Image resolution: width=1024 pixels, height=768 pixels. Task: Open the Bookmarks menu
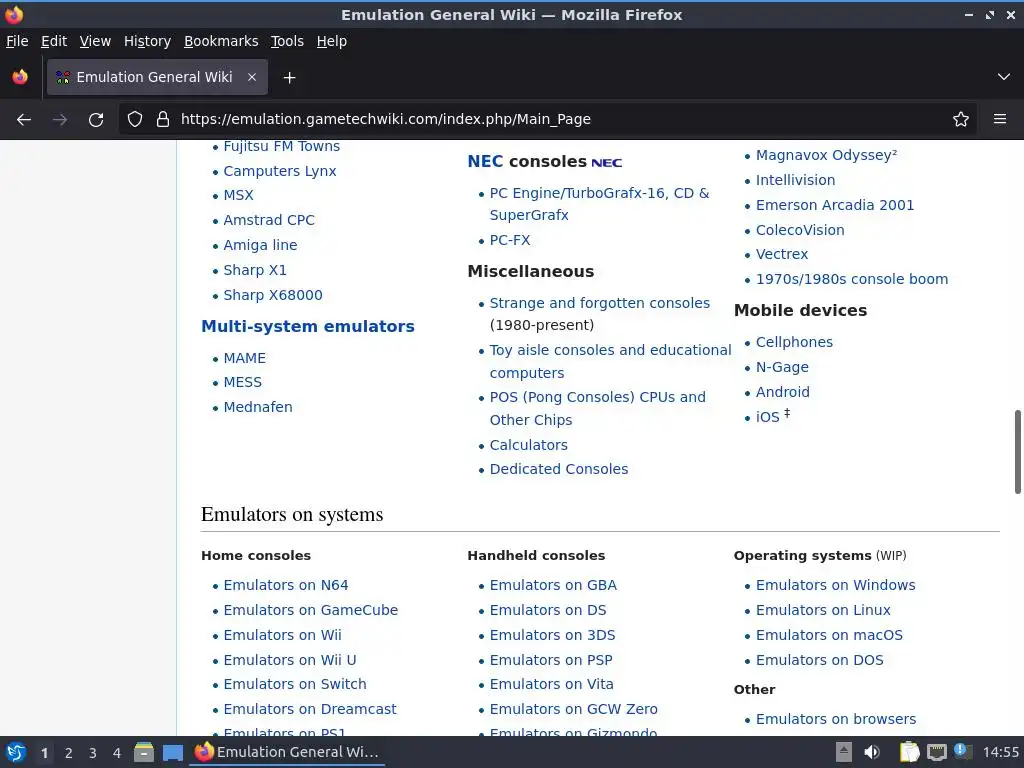coord(221,41)
